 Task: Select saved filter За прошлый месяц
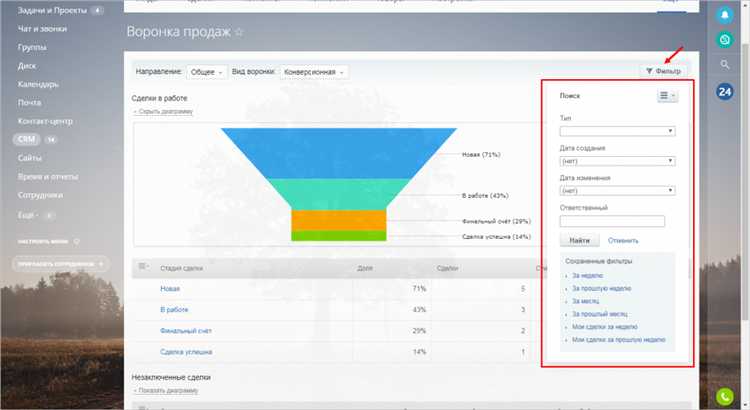click(600, 314)
